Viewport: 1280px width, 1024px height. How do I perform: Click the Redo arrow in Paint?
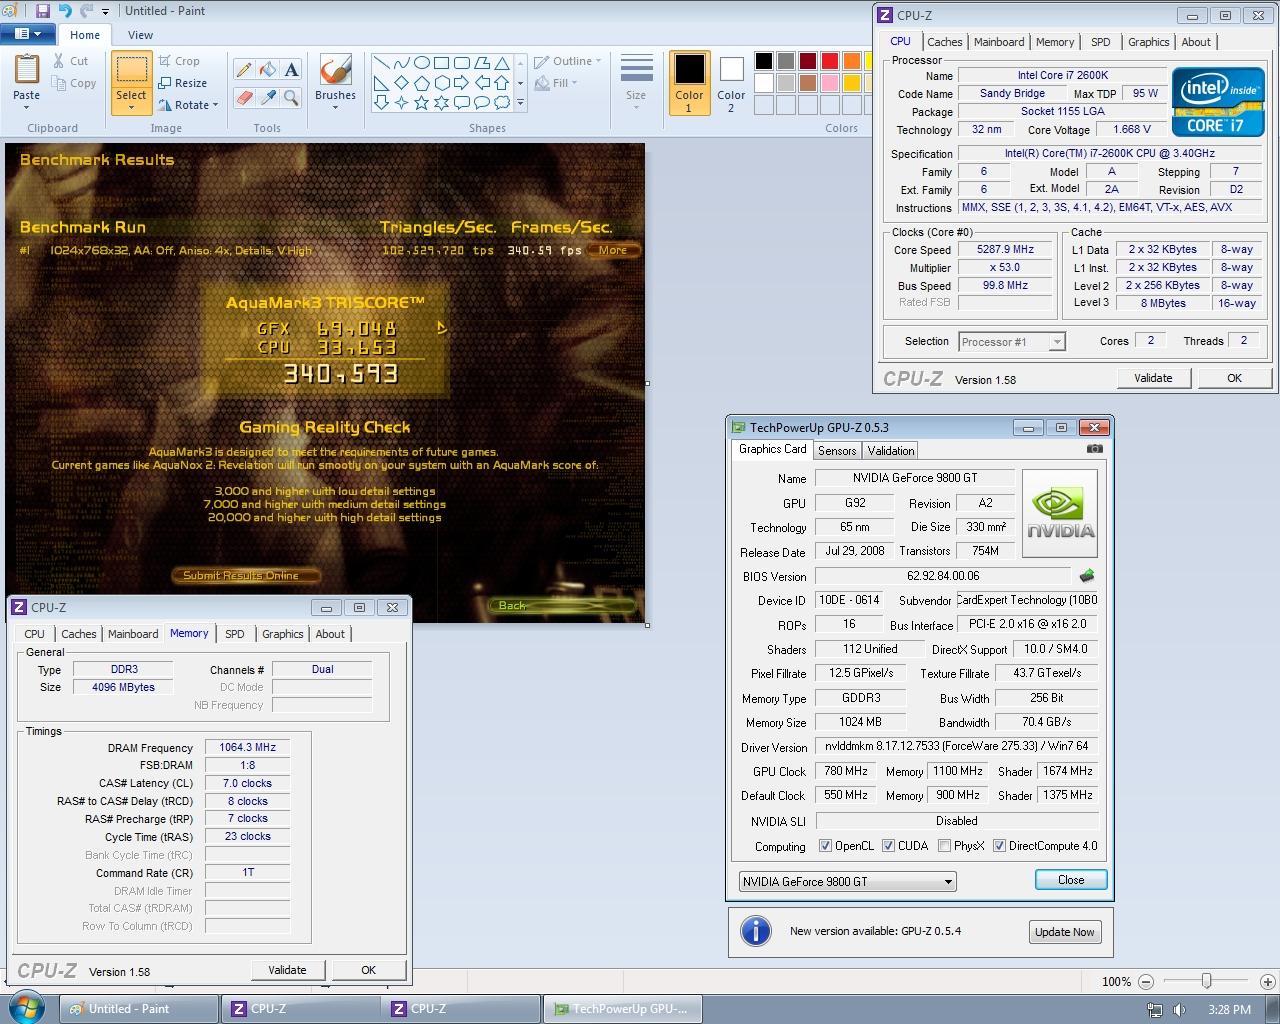tap(87, 11)
